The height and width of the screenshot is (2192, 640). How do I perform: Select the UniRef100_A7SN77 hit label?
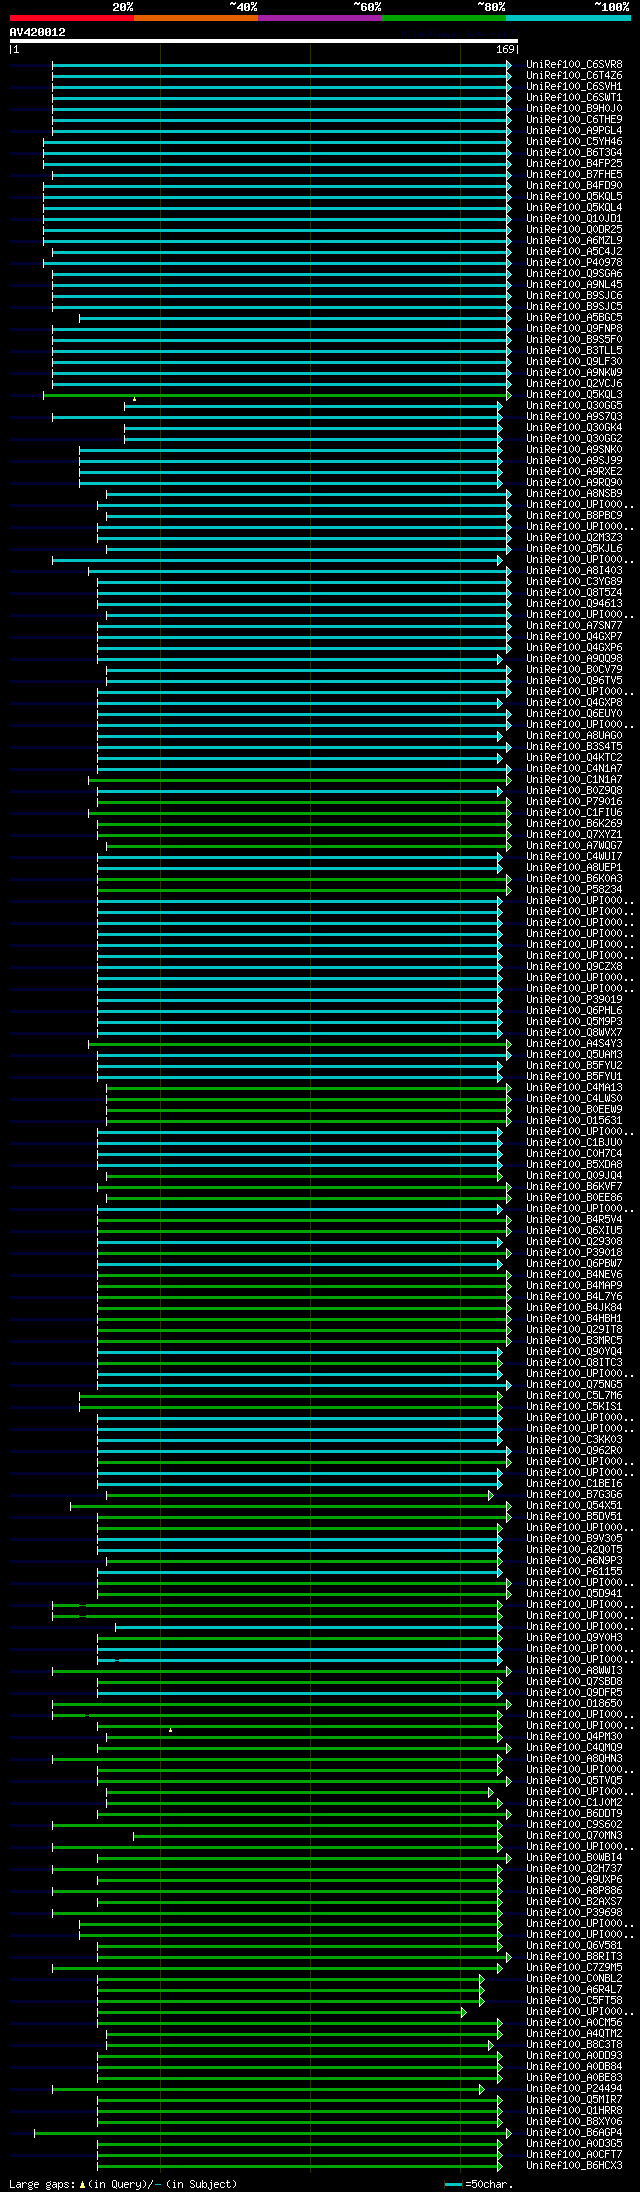tap(574, 626)
